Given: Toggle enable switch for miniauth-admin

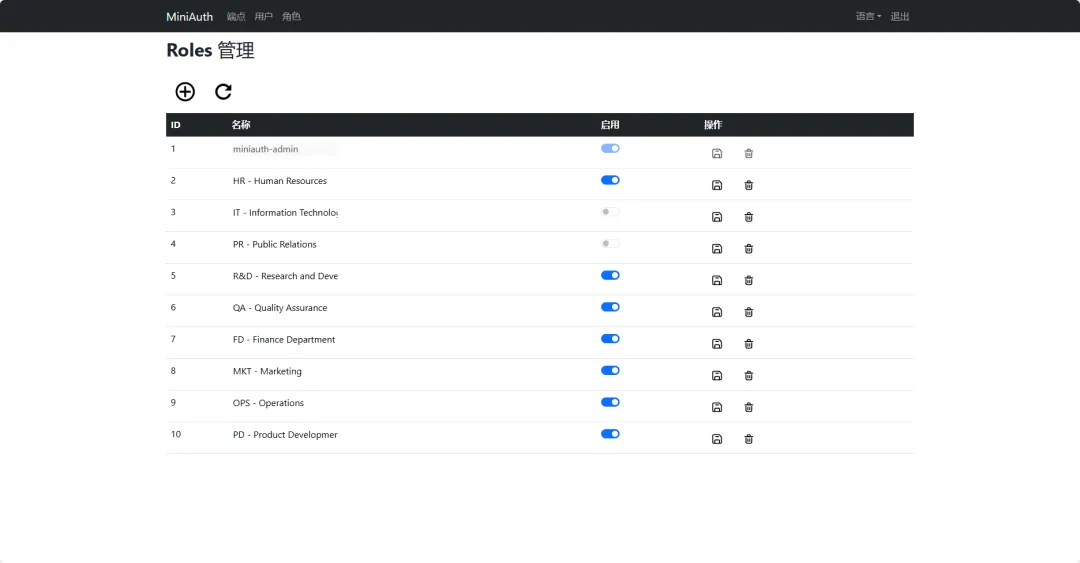Looking at the screenshot, I should (x=610, y=148).
